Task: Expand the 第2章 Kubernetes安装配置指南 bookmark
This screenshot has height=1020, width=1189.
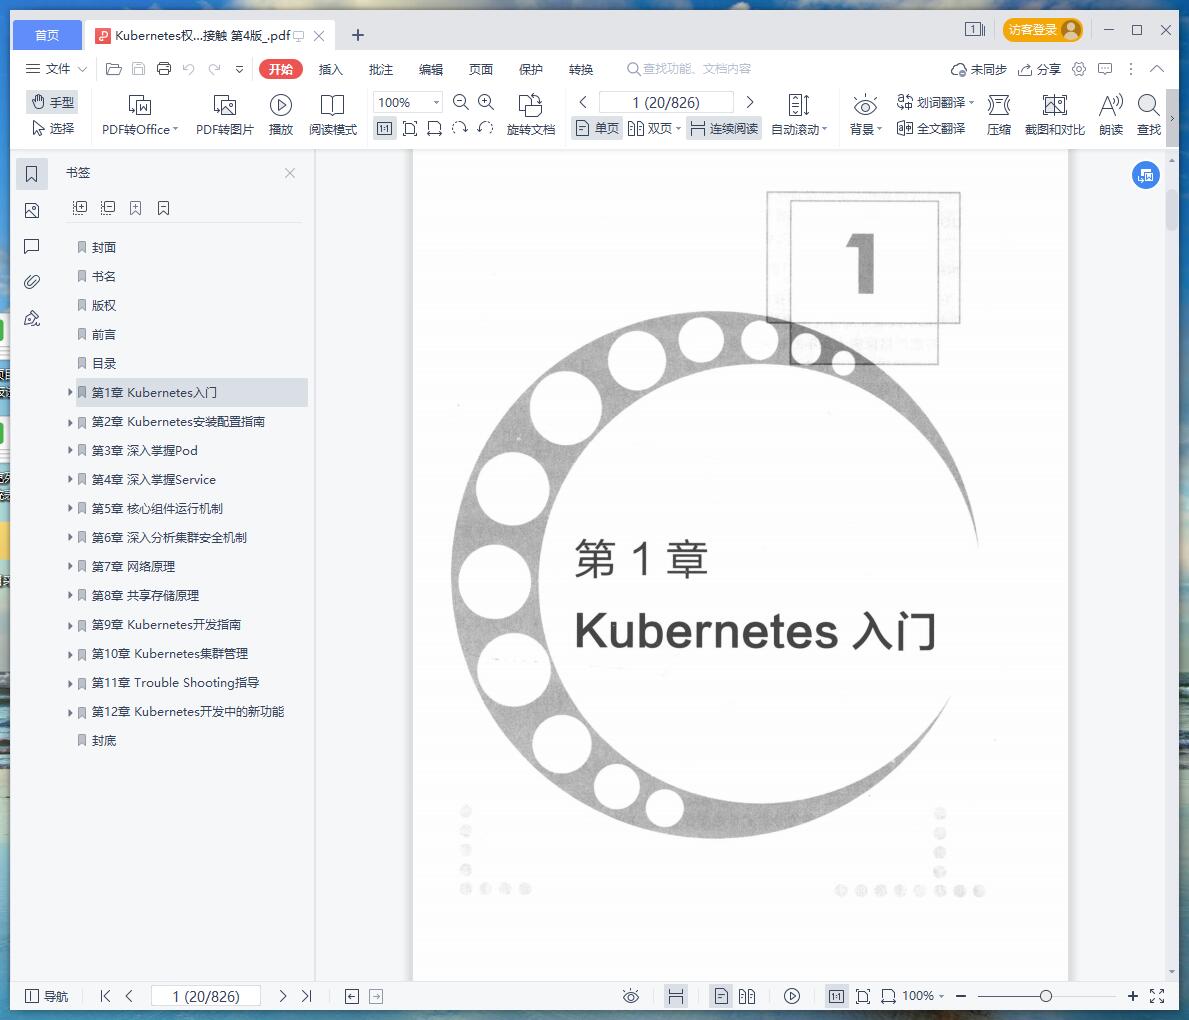Action: point(70,422)
